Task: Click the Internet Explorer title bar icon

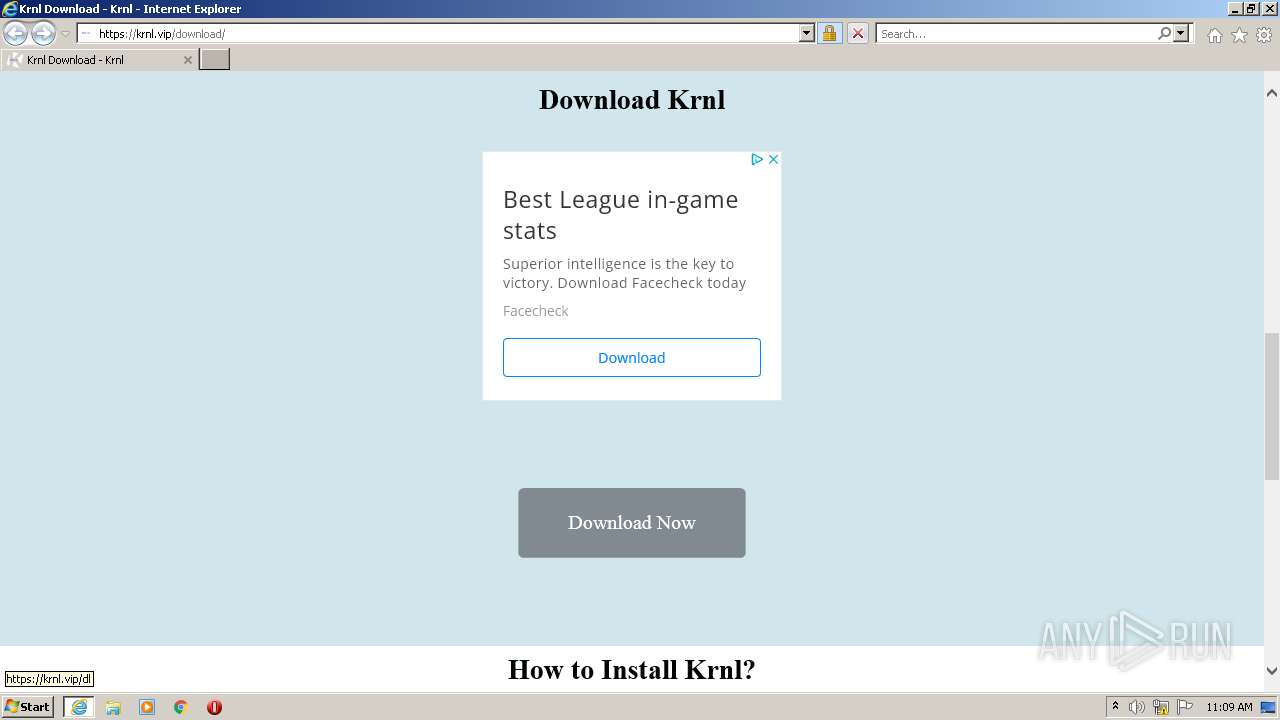Action: (9, 9)
